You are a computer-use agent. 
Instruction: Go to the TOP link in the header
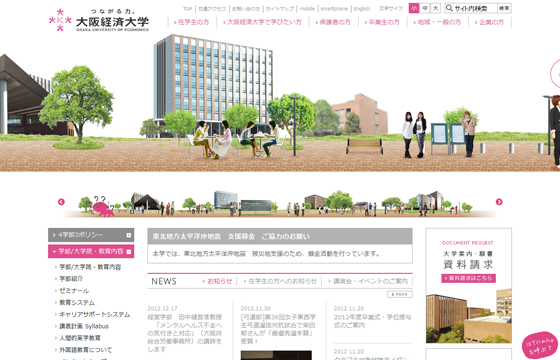coord(188,9)
